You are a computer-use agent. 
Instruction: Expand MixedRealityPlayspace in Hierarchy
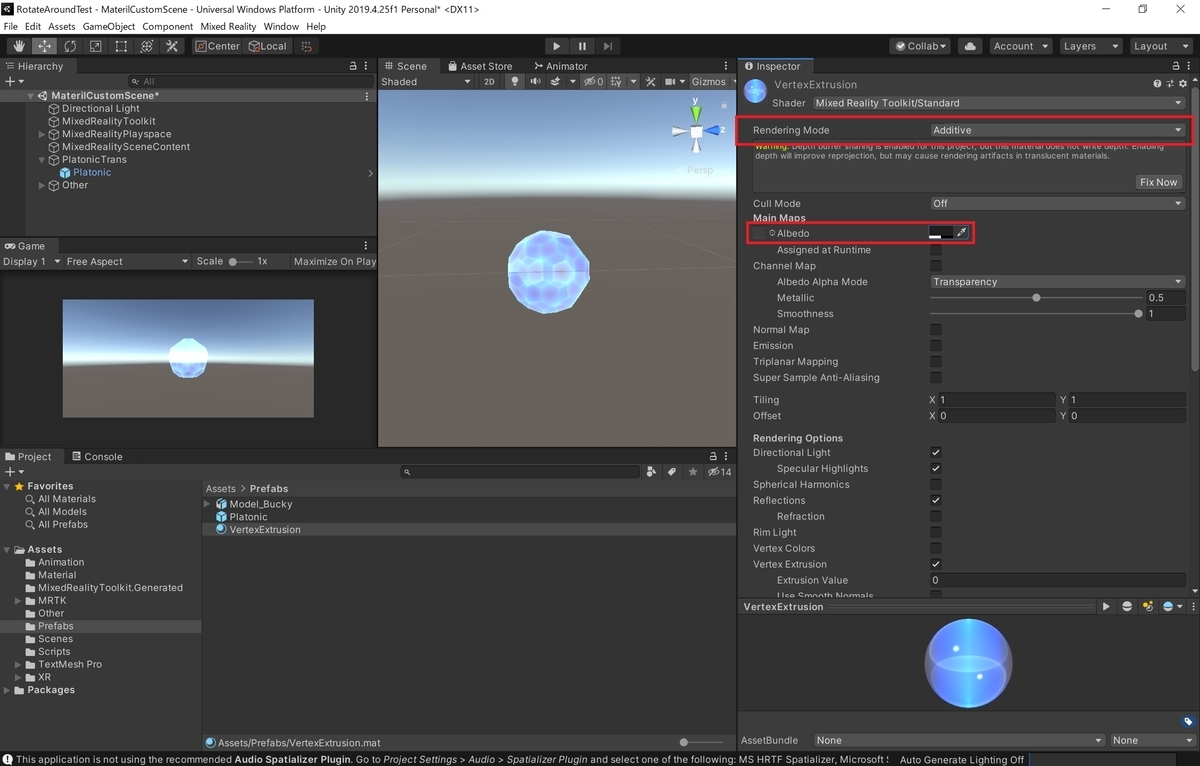tap(42, 134)
